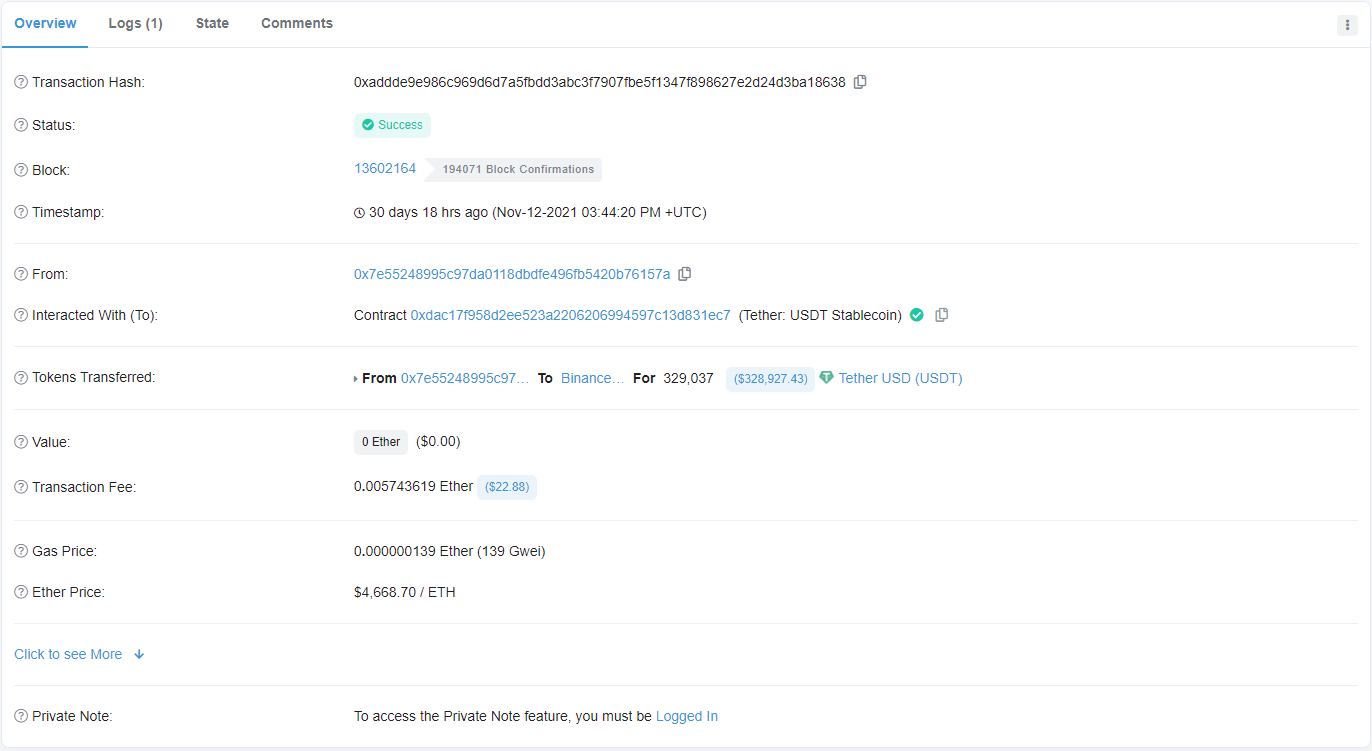This screenshot has height=751, width=1372.
Task: Copy the transaction hash to clipboard
Action: (x=860, y=82)
